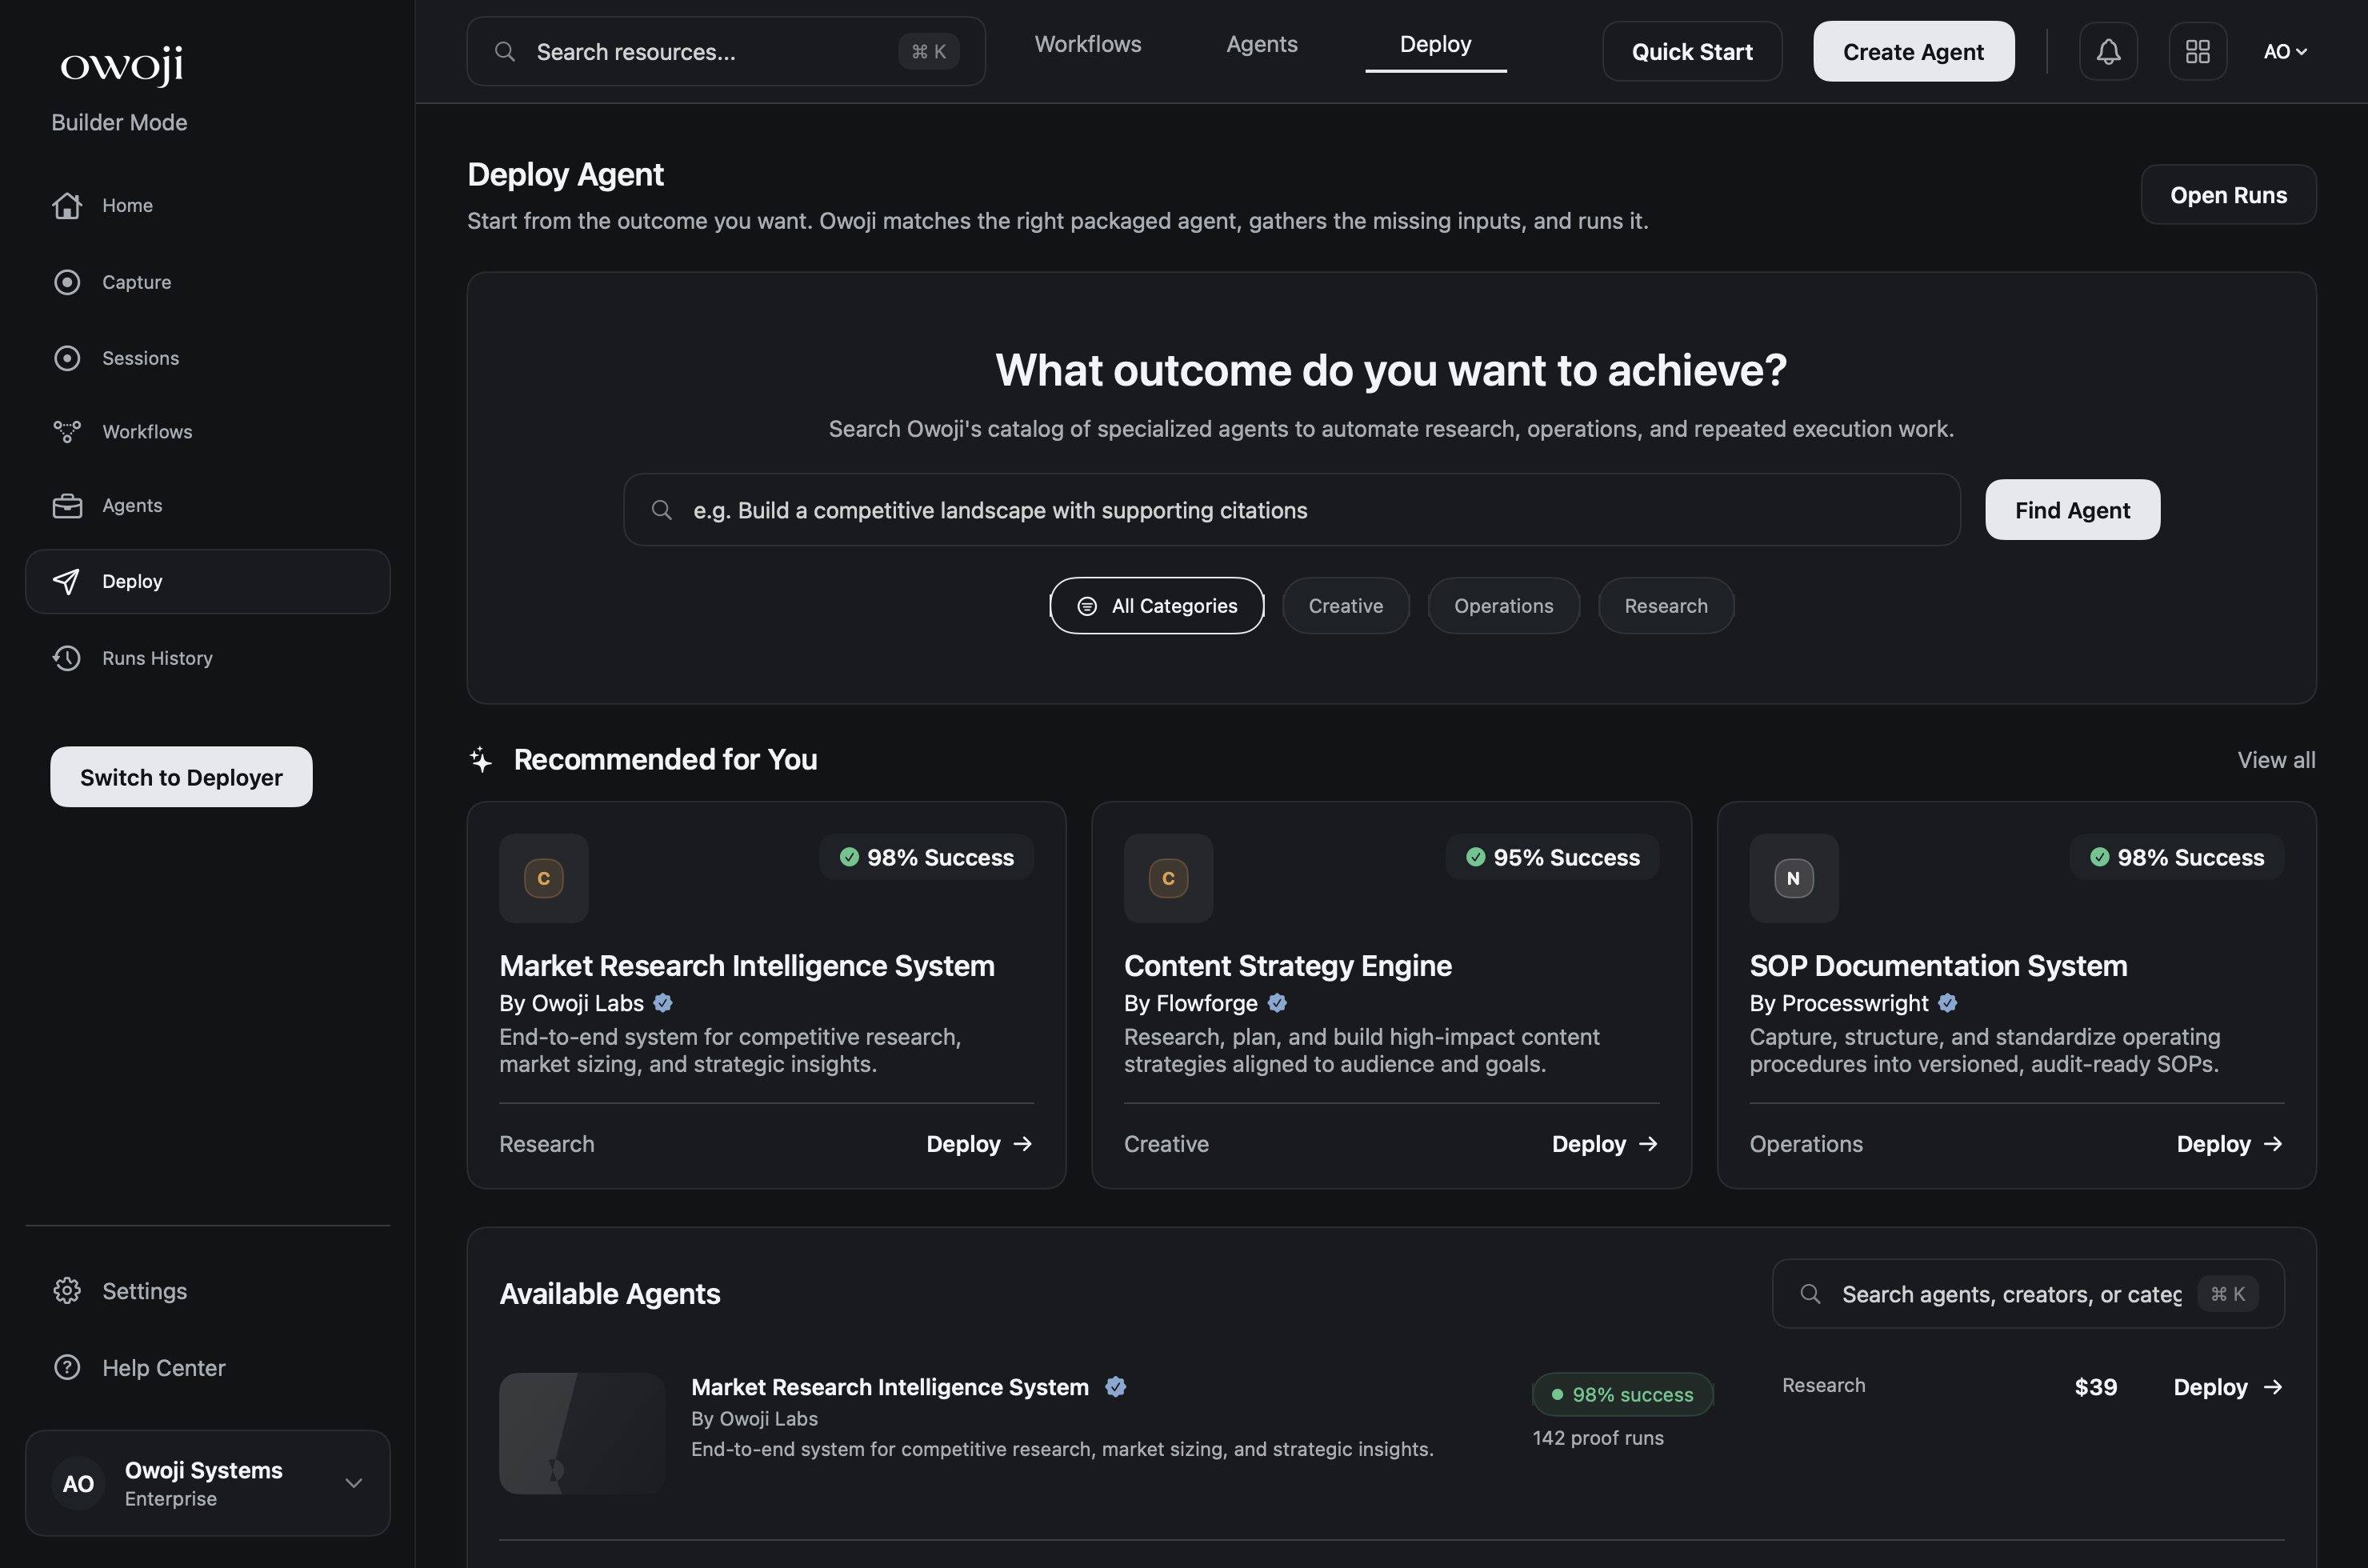The image size is (2368, 1568).
Task: Click the Create Agent button
Action: (x=1912, y=51)
